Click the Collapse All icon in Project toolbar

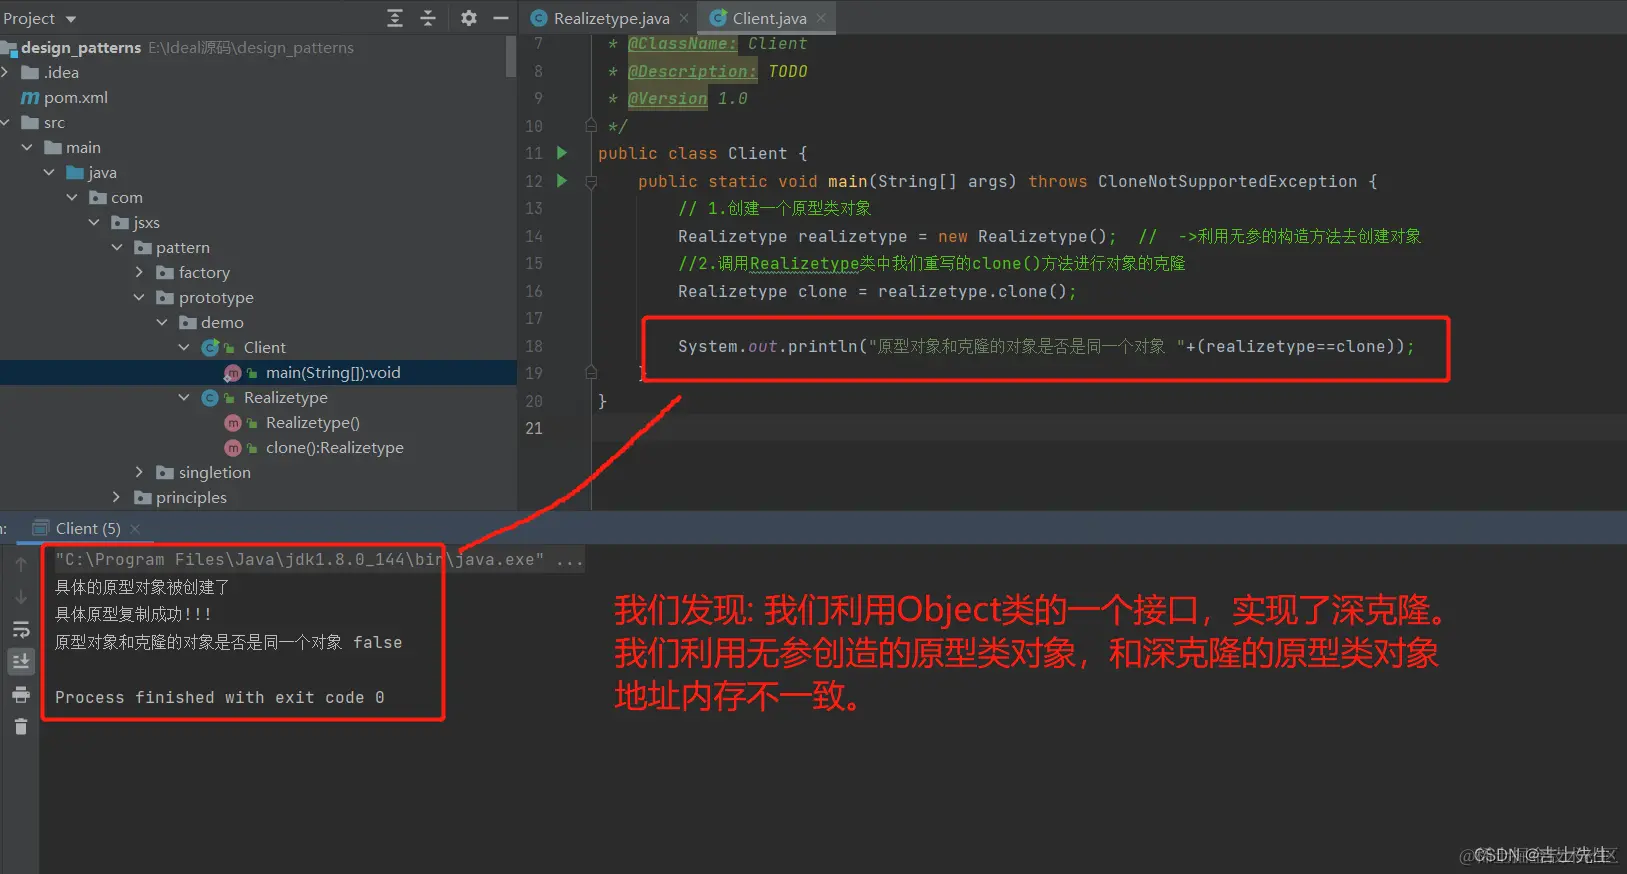click(x=428, y=18)
